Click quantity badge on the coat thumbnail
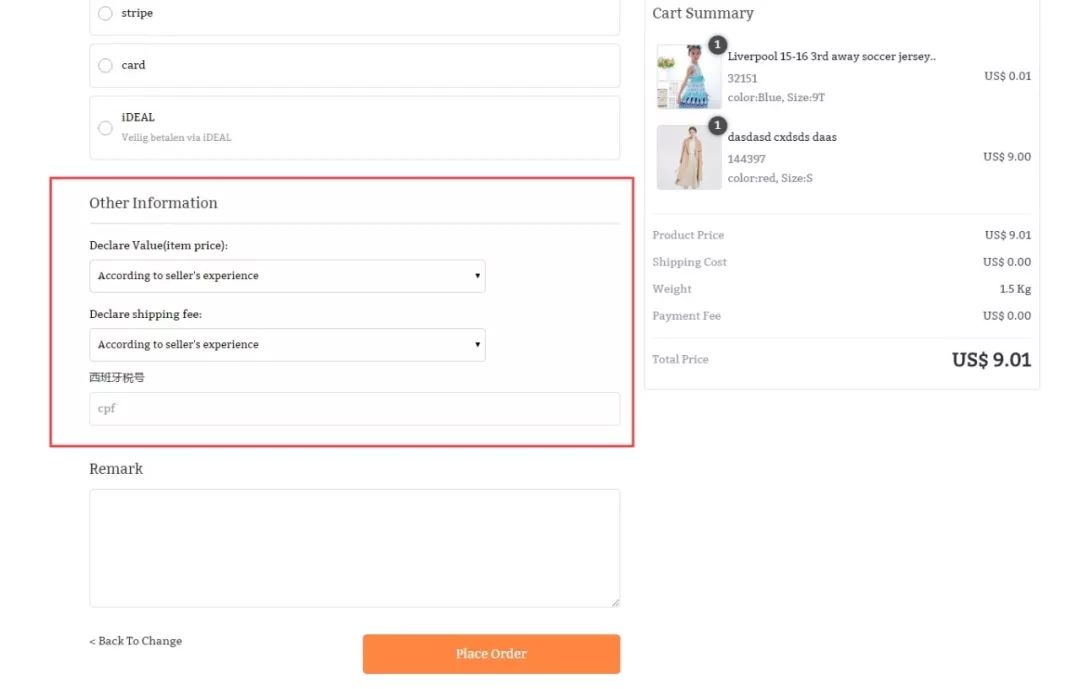 point(717,126)
